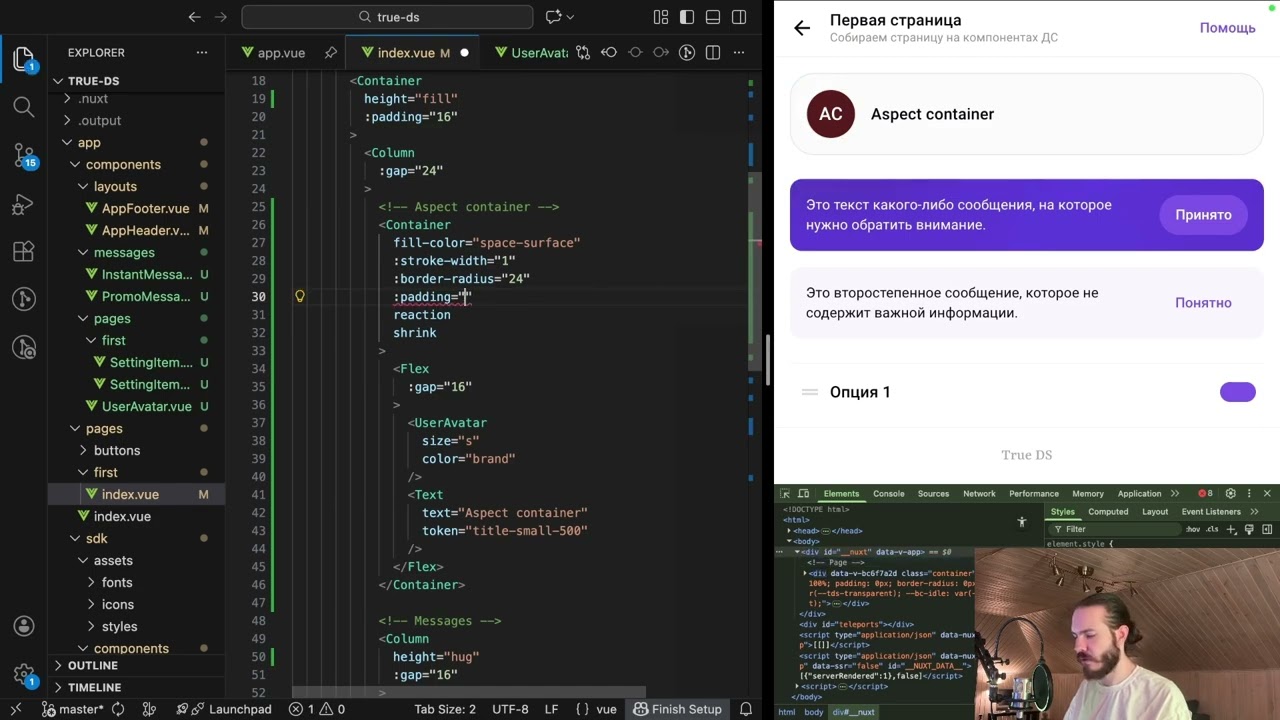Screen dimensions: 1280x720
Task: Switch to Console tab in DevTools
Action: 888,494
